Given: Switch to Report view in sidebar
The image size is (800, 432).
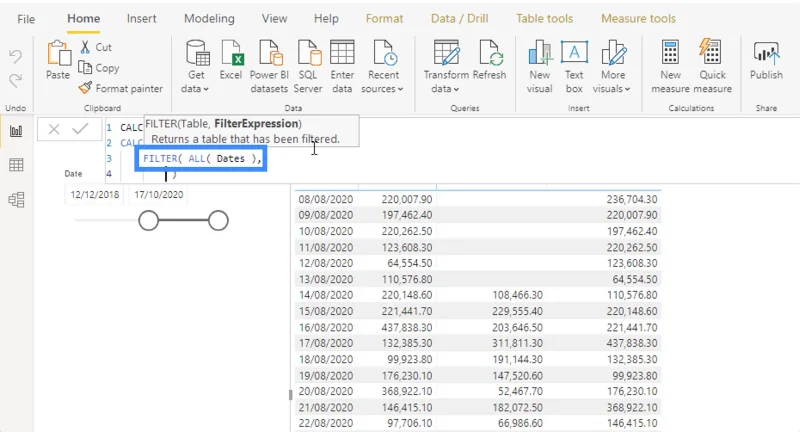Looking at the screenshot, I should point(16,131).
